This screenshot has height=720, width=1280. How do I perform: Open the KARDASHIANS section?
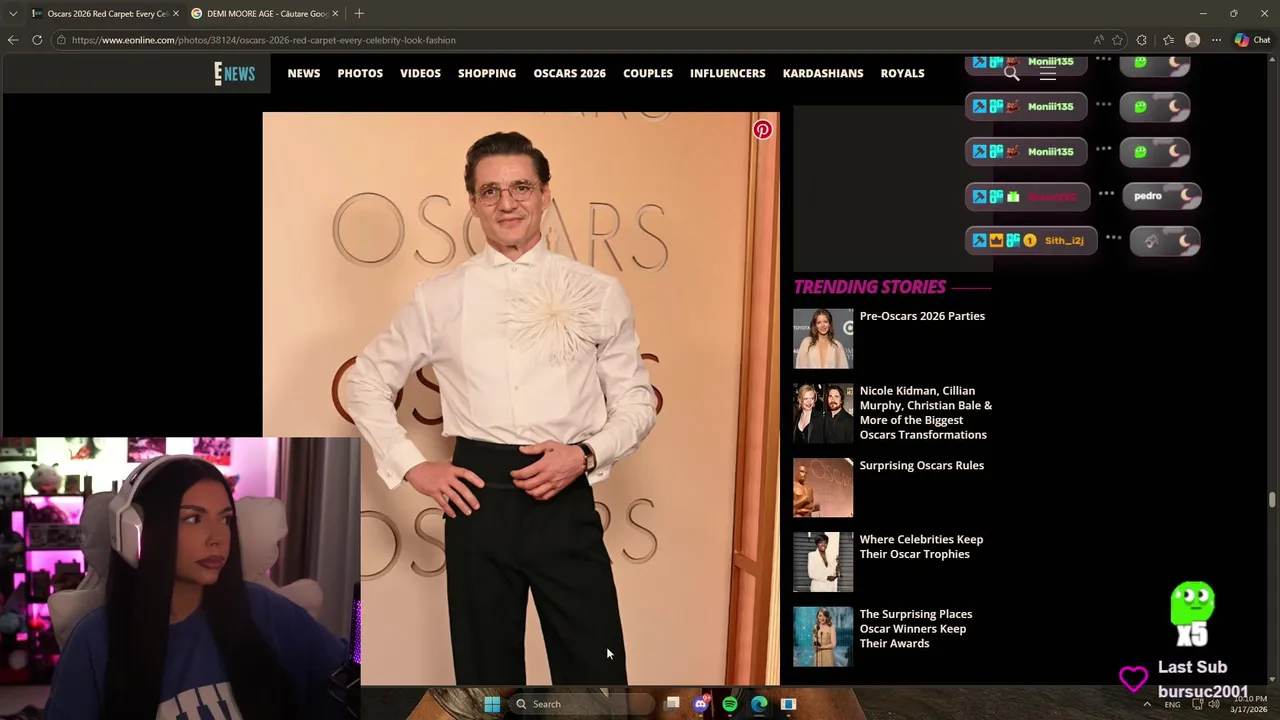(x=823, y=73)
